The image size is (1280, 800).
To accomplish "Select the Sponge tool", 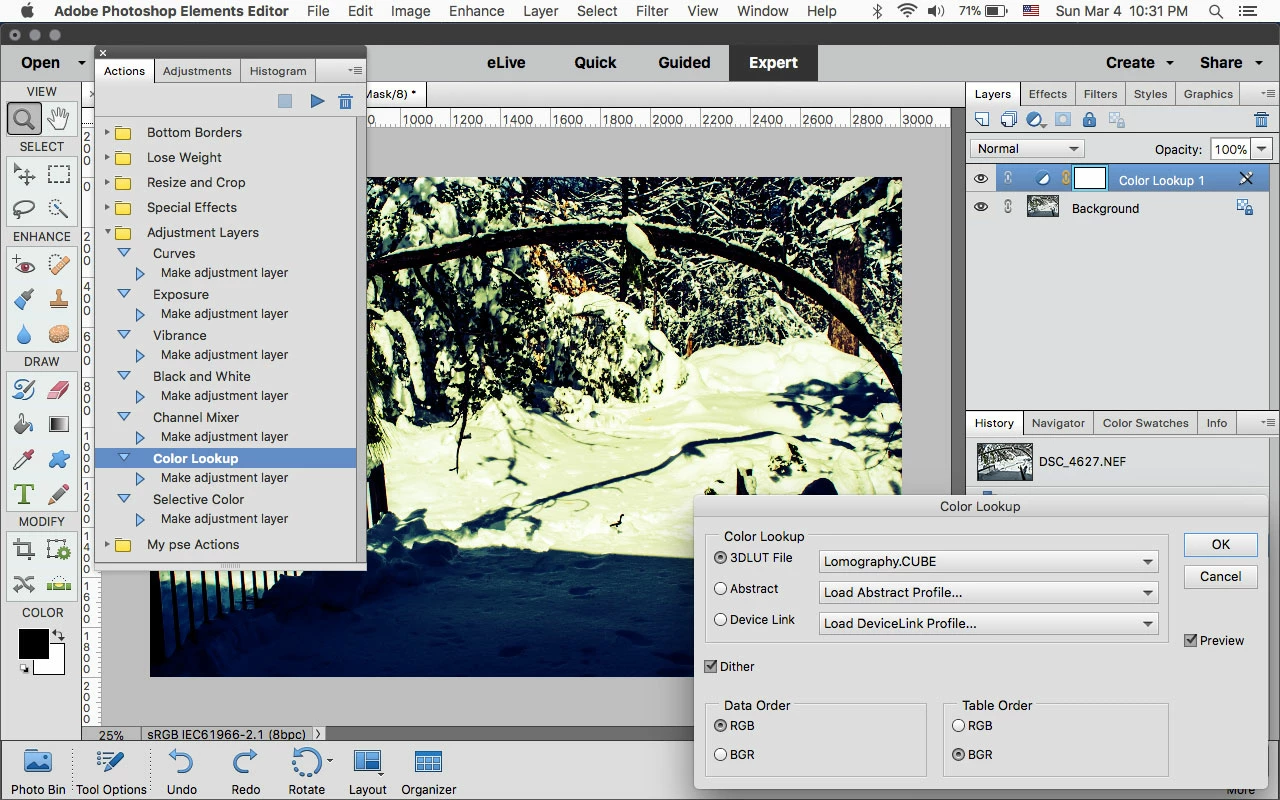I will (59, 334).
